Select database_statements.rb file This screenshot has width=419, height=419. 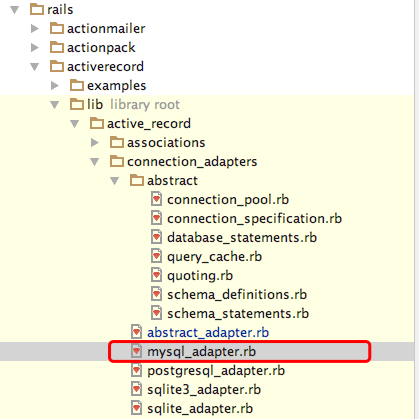[x=242, y=238]
